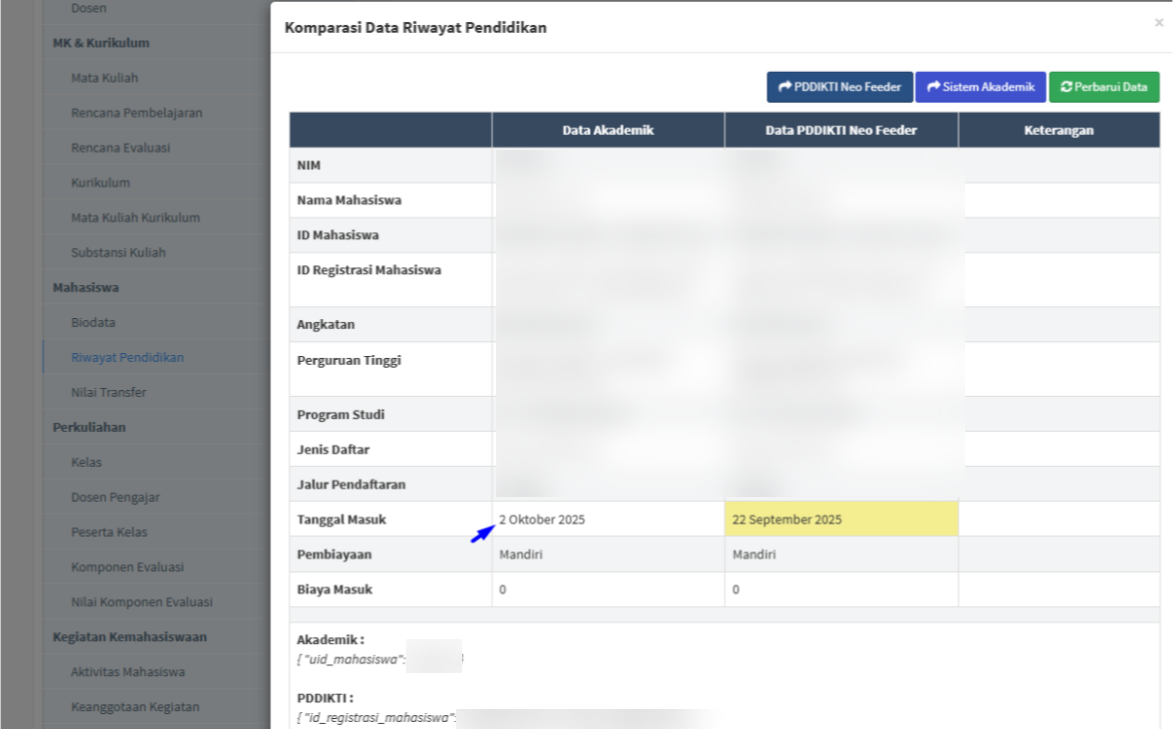Viewport: 1173px width, 729px height.
Task: Close the Komparasi Data dialog
Action: (x=1158, y=22)
